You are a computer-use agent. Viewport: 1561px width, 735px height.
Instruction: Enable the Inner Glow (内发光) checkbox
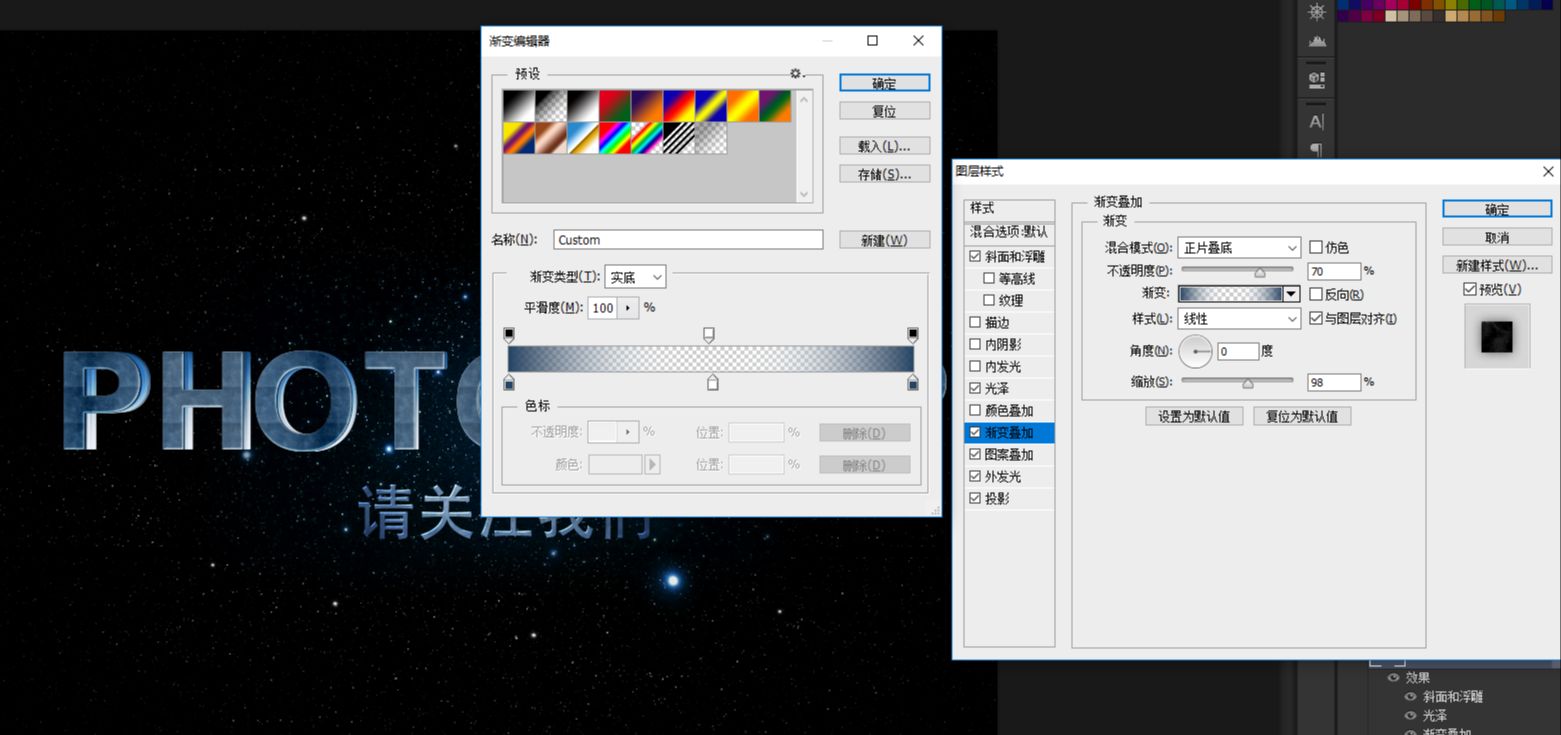tap(975, 367)
